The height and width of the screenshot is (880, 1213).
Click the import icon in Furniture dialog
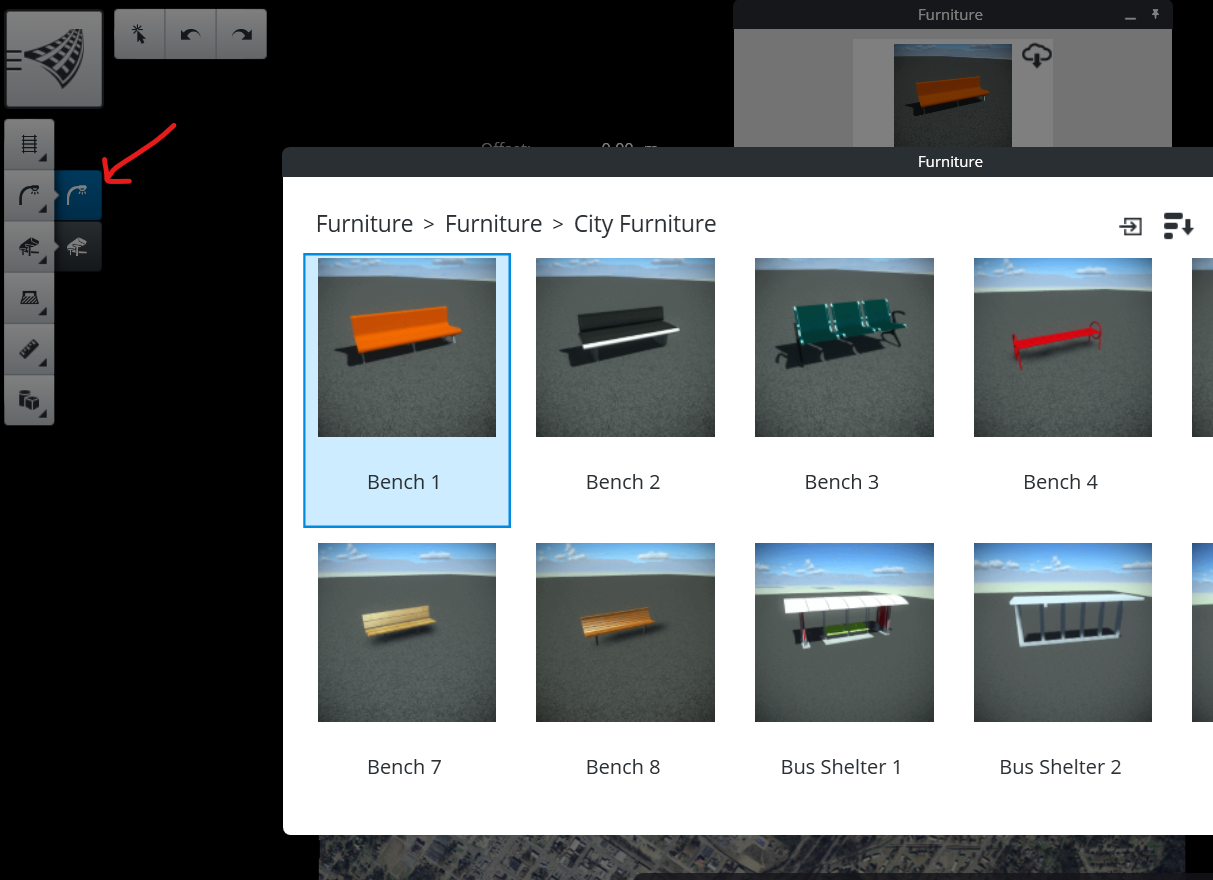click(x=1130, y=227)
